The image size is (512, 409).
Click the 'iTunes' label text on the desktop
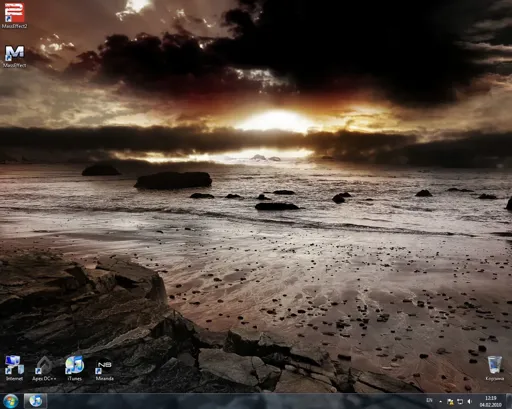click(x=74, y=379)
